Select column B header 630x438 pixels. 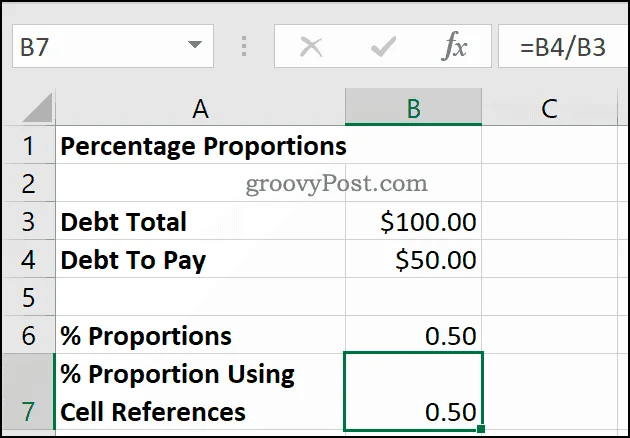[x=413, y=107]
